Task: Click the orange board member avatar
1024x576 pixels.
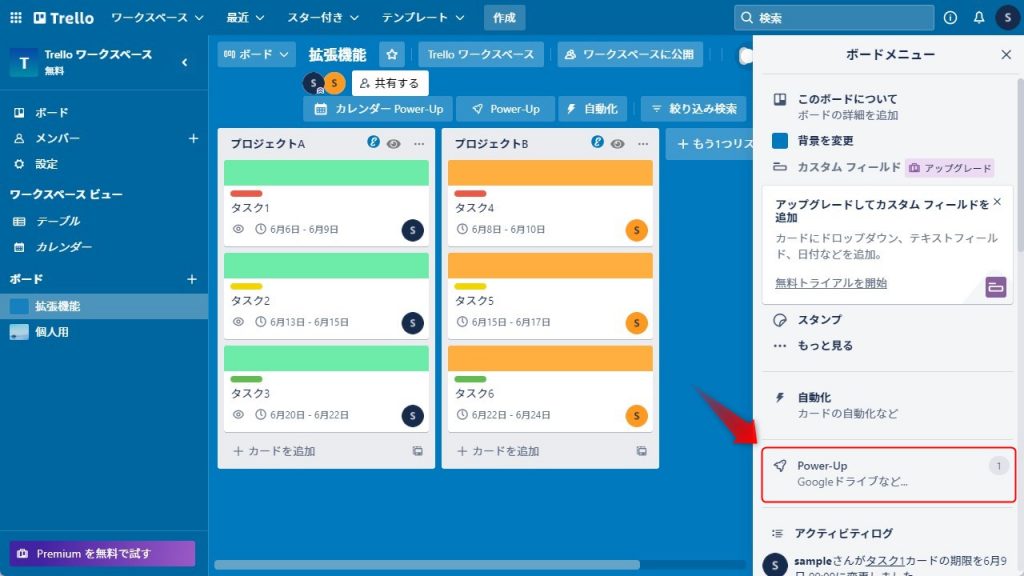Action: pos(334,83)
